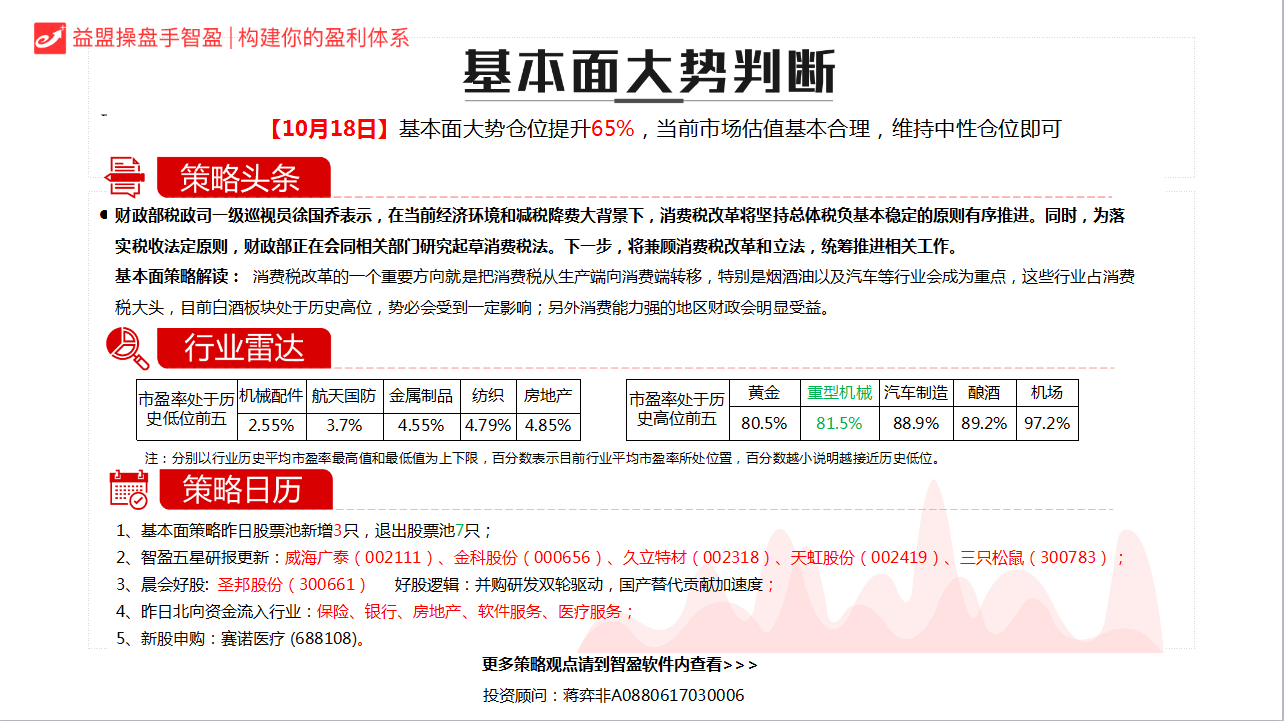
Task: Select the 行业雷达 red banner header
Action: (x=242, y=348)
